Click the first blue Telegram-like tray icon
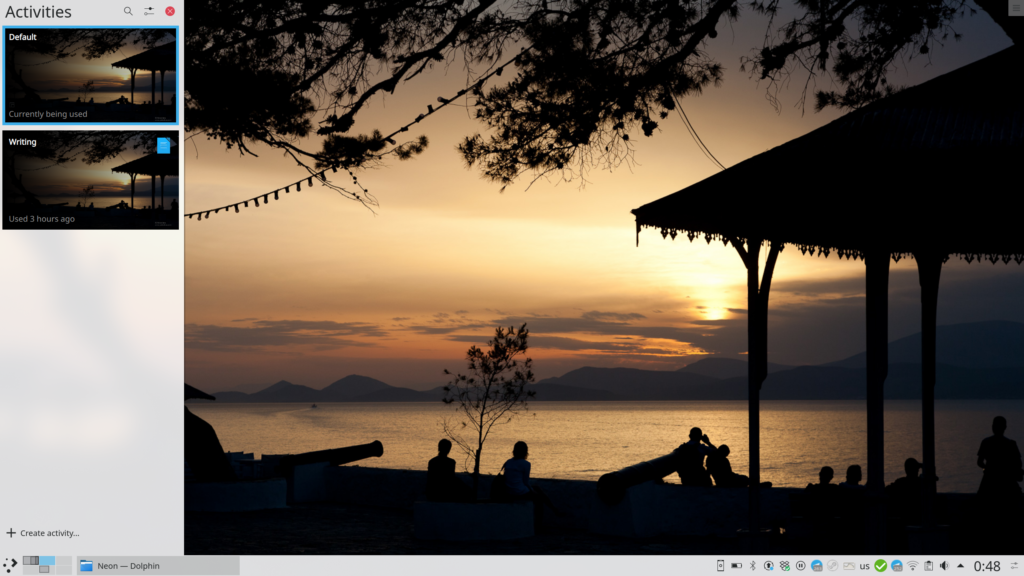Screen dimensions: 1024x576 pos(817,566)
